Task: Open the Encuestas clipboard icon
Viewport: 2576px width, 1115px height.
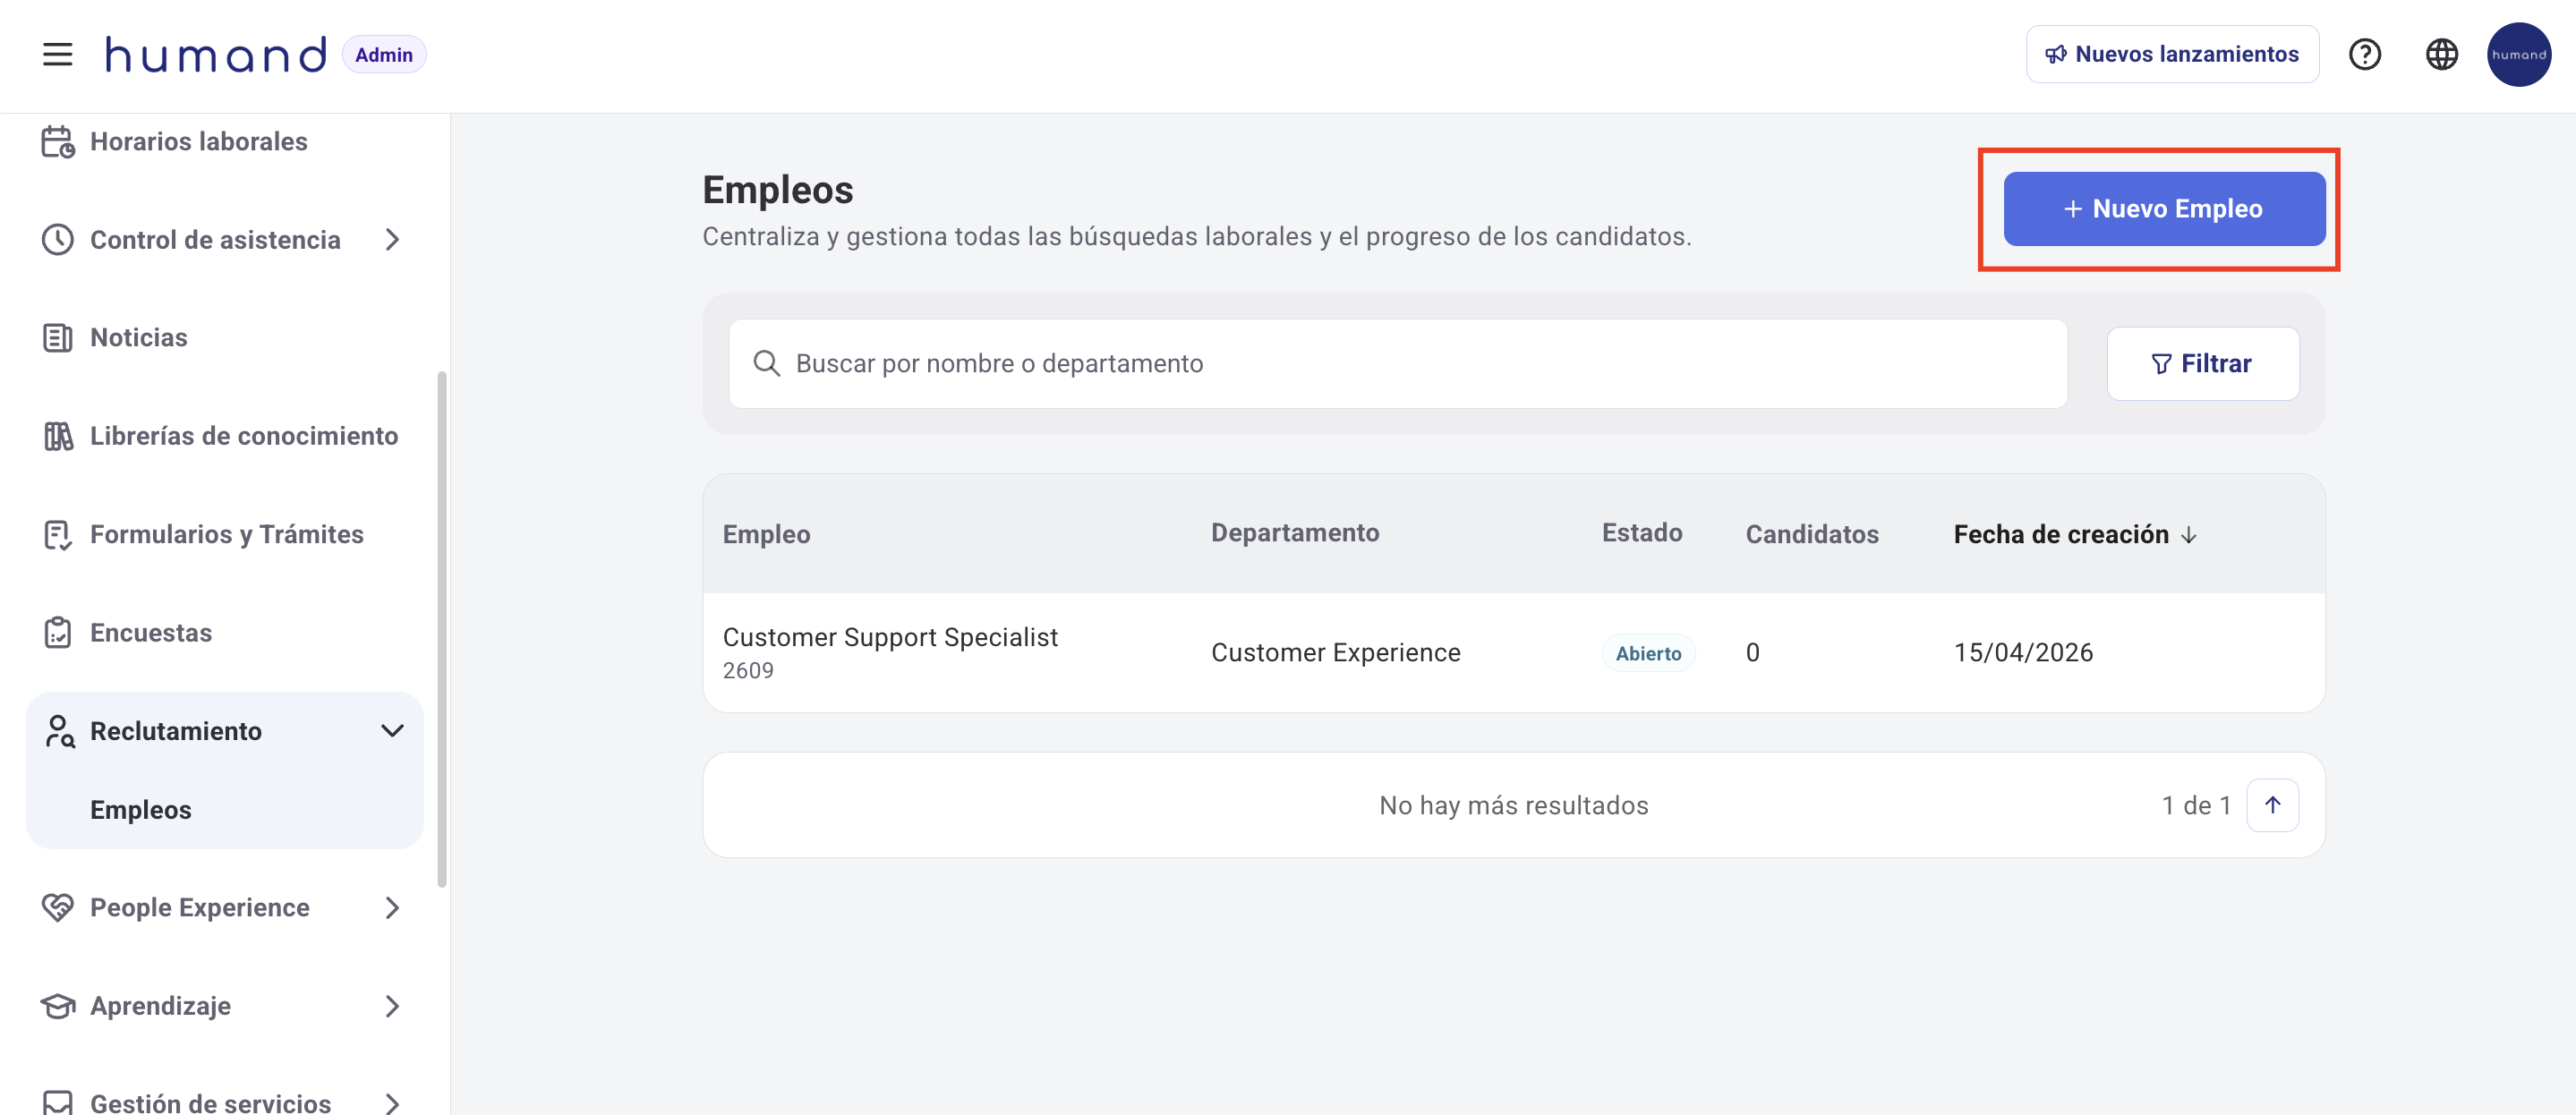Action: [x=57, y=632]
